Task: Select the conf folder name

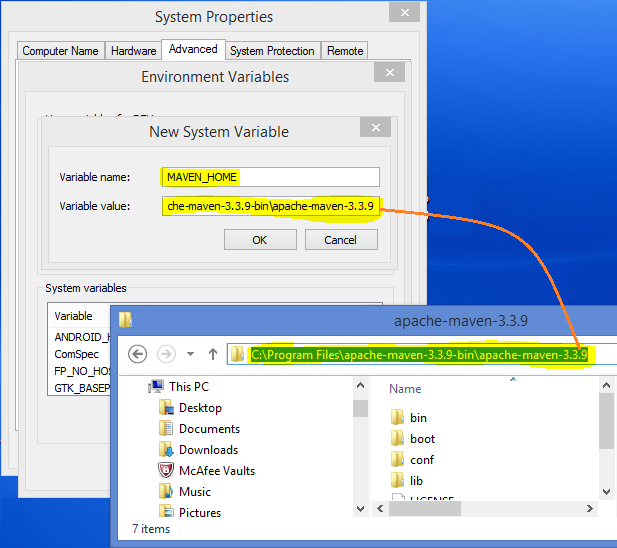Action: pos(421,459)
